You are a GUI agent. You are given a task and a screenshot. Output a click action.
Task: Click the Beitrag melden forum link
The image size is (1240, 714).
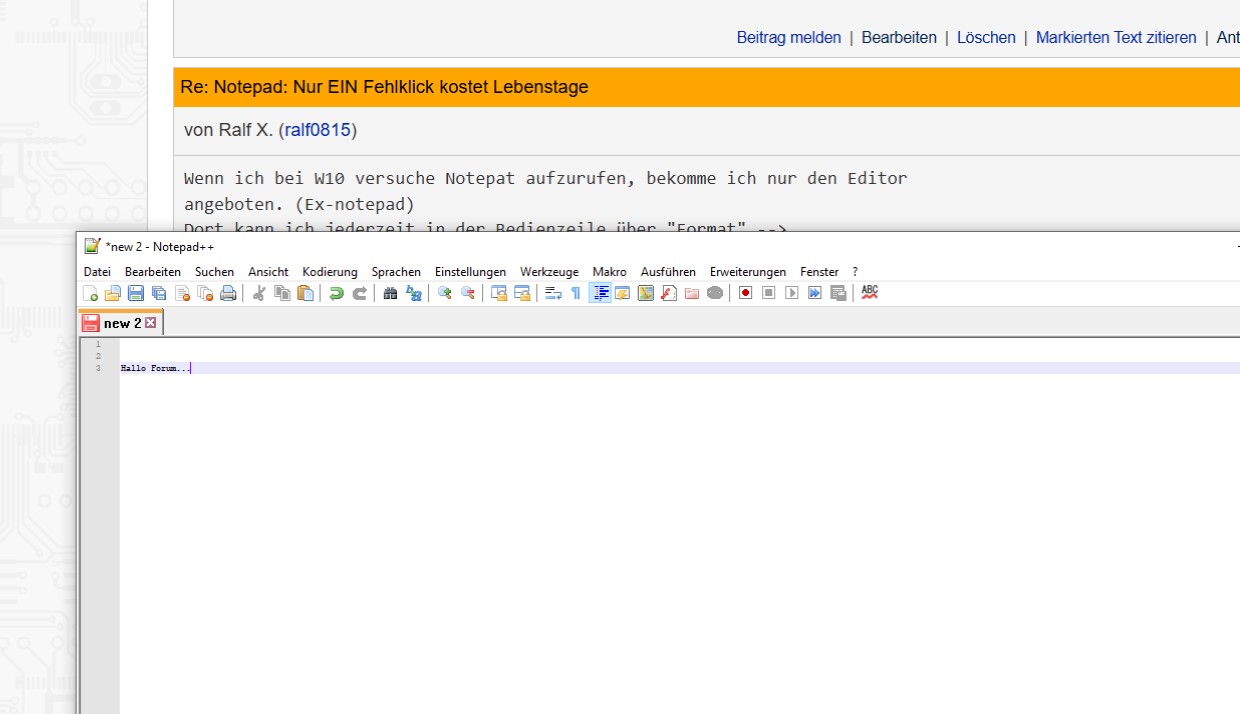coord(789,38)
